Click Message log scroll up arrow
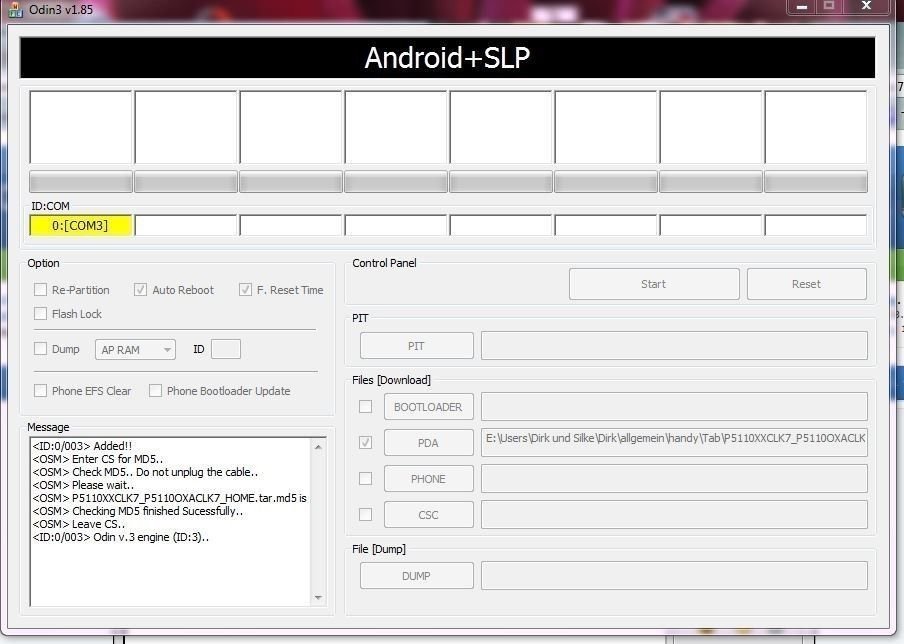904x644 pixels. (318, 446)
